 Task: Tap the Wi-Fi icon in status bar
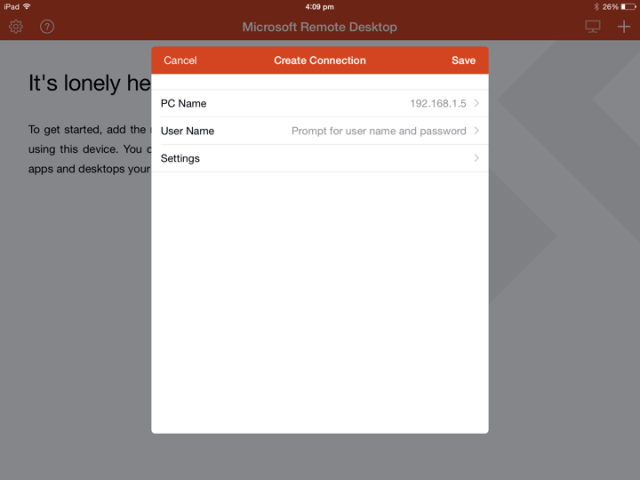point(27,7)
